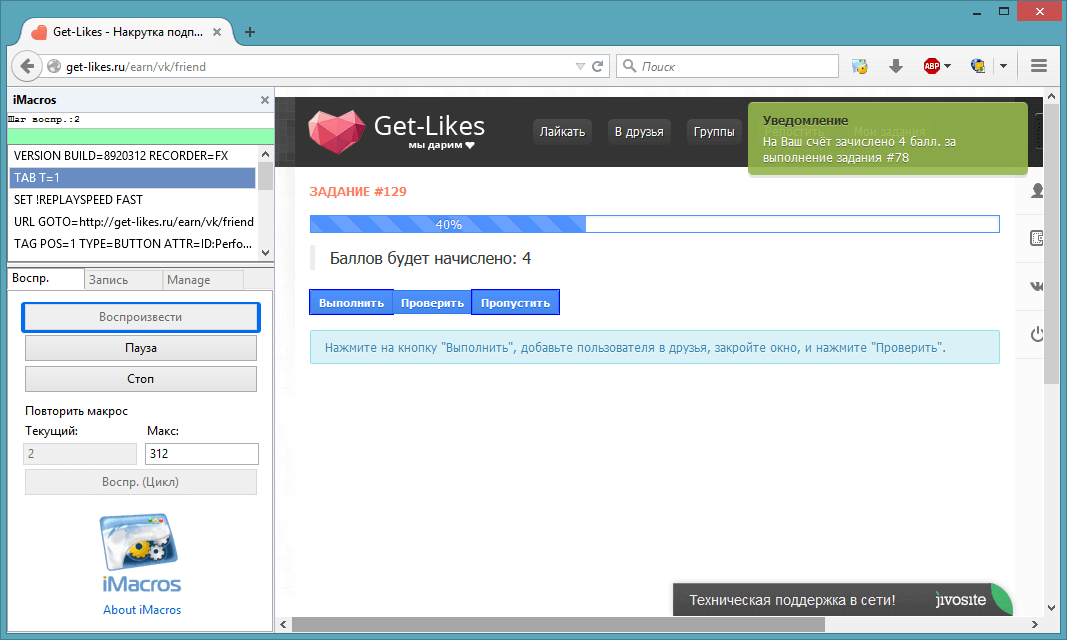The width and height of the screenshot is (1067, 640).
Task: Click the Текущий field showing 2
Action: pyautogui.click(x=80, y=454)
